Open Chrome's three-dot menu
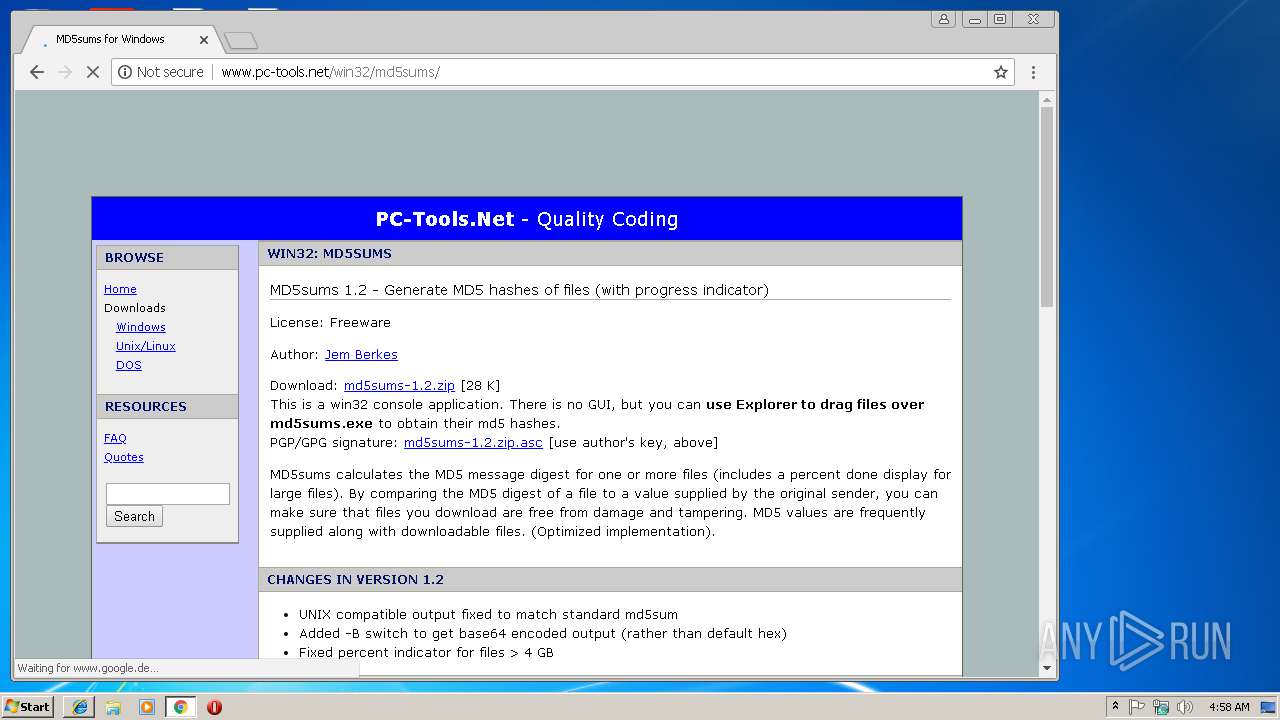 1033,72
